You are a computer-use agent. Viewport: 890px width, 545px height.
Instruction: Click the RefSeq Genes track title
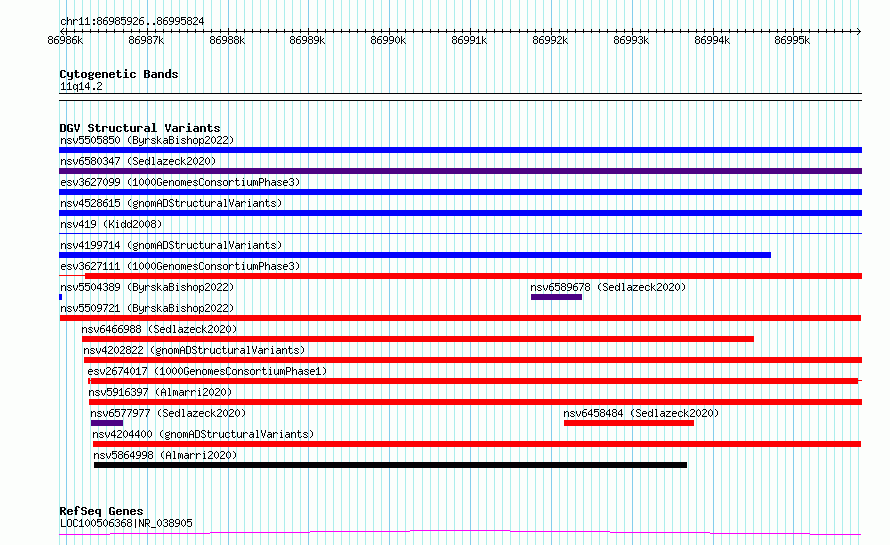(101, 511)
